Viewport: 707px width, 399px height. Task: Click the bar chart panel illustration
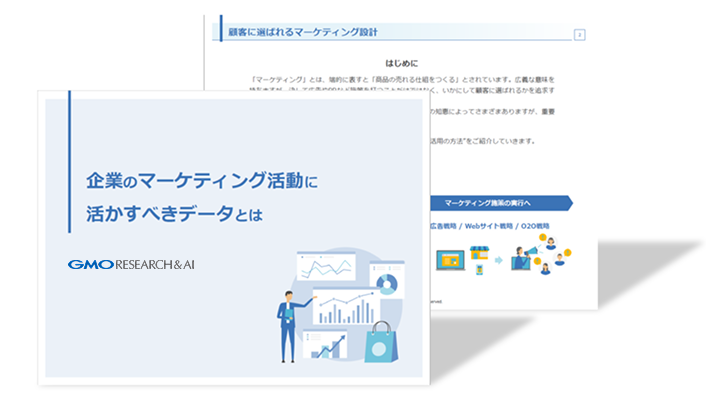point(346,306)
